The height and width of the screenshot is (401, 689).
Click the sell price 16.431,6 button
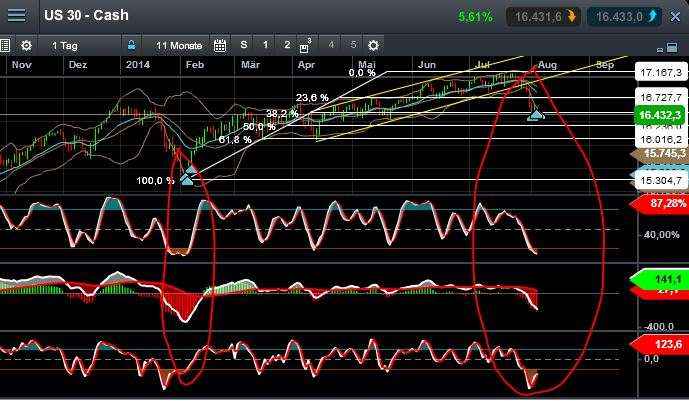(x=544, y=17)
